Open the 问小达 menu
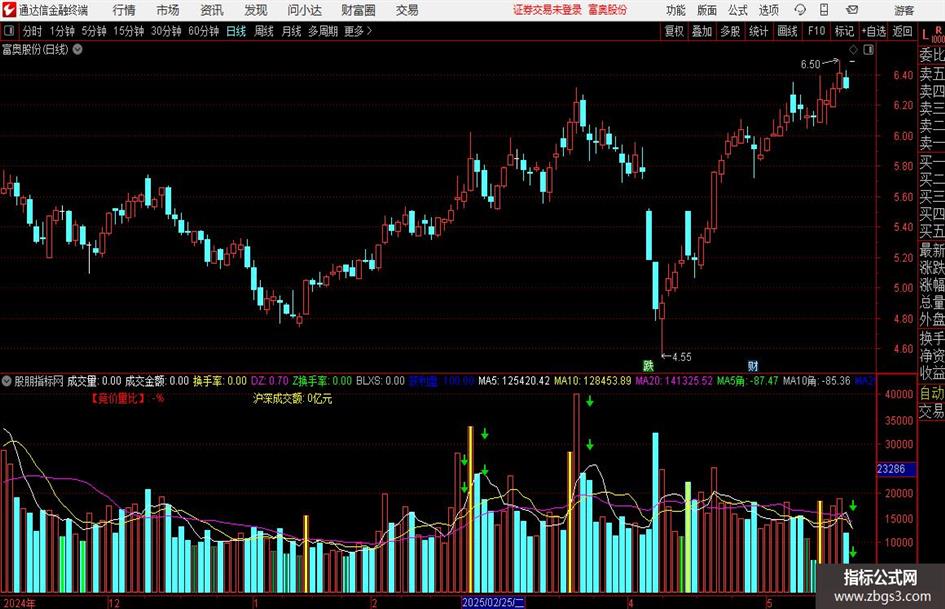This screenshot has width=945, height=609. tap(304, 10)
